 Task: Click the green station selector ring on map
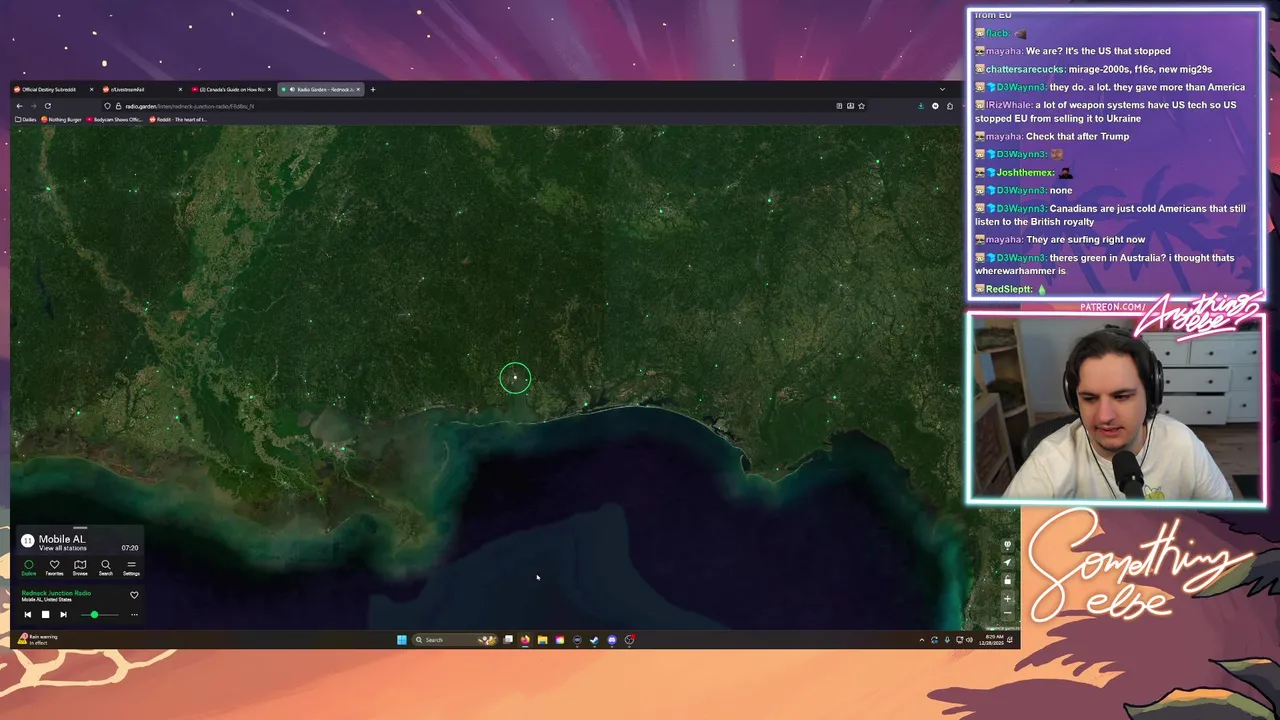515,377
